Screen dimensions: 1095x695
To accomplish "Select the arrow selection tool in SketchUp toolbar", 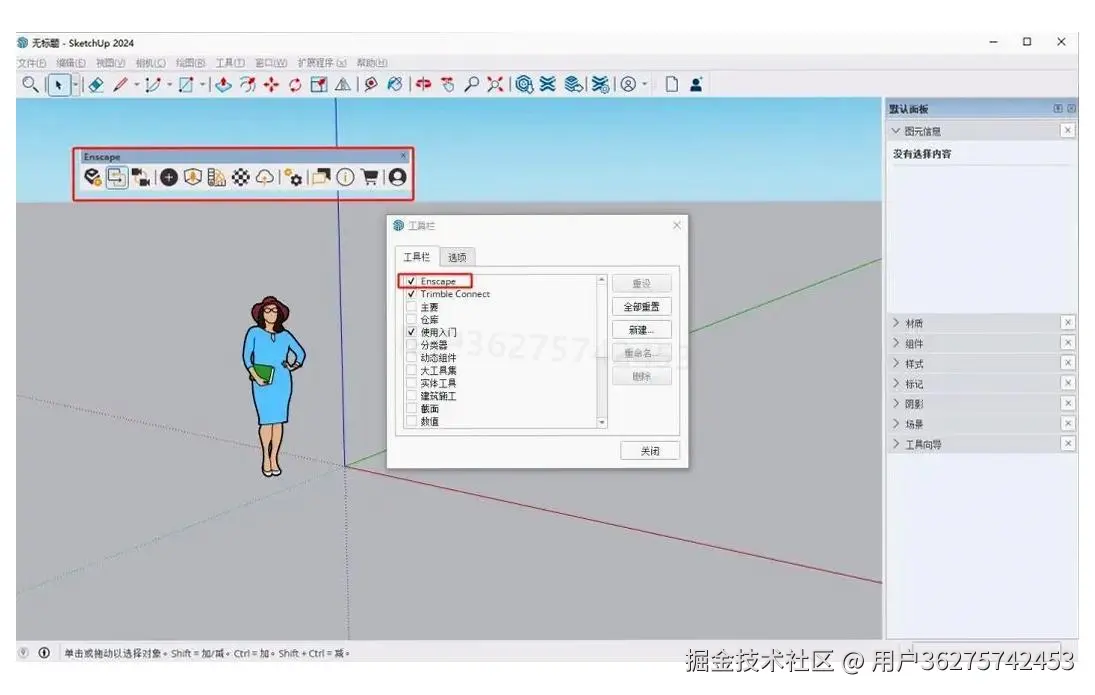I will coord(60,84).
